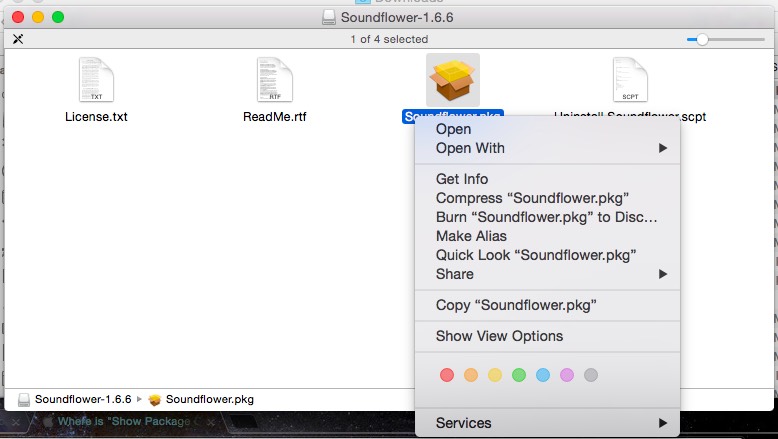Choose Show View Options
The image size is (778, 439).
click(547, 336)
